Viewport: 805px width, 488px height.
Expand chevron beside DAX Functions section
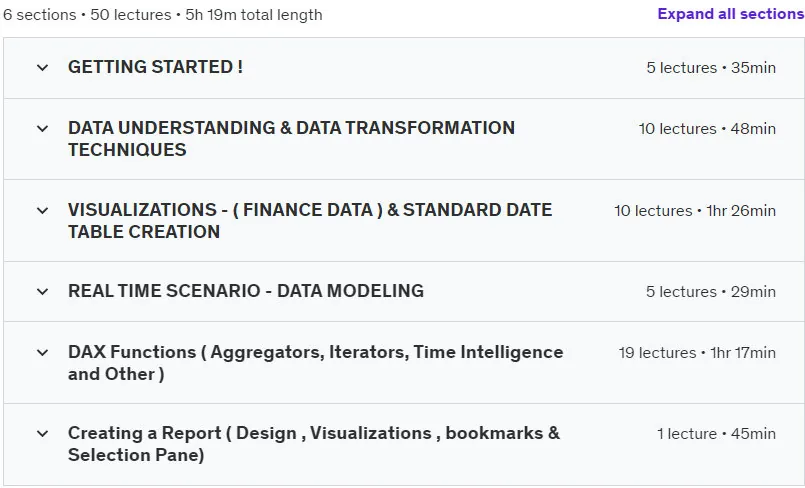pyautogui.click(x=43, y=353)
